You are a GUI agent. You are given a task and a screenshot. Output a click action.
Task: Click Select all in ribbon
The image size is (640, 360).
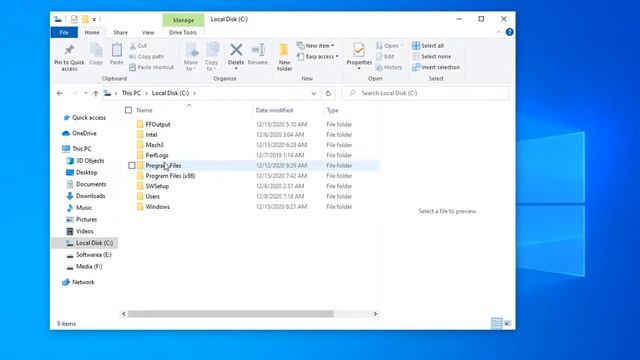pyautogui.click(x=428, y=46)
